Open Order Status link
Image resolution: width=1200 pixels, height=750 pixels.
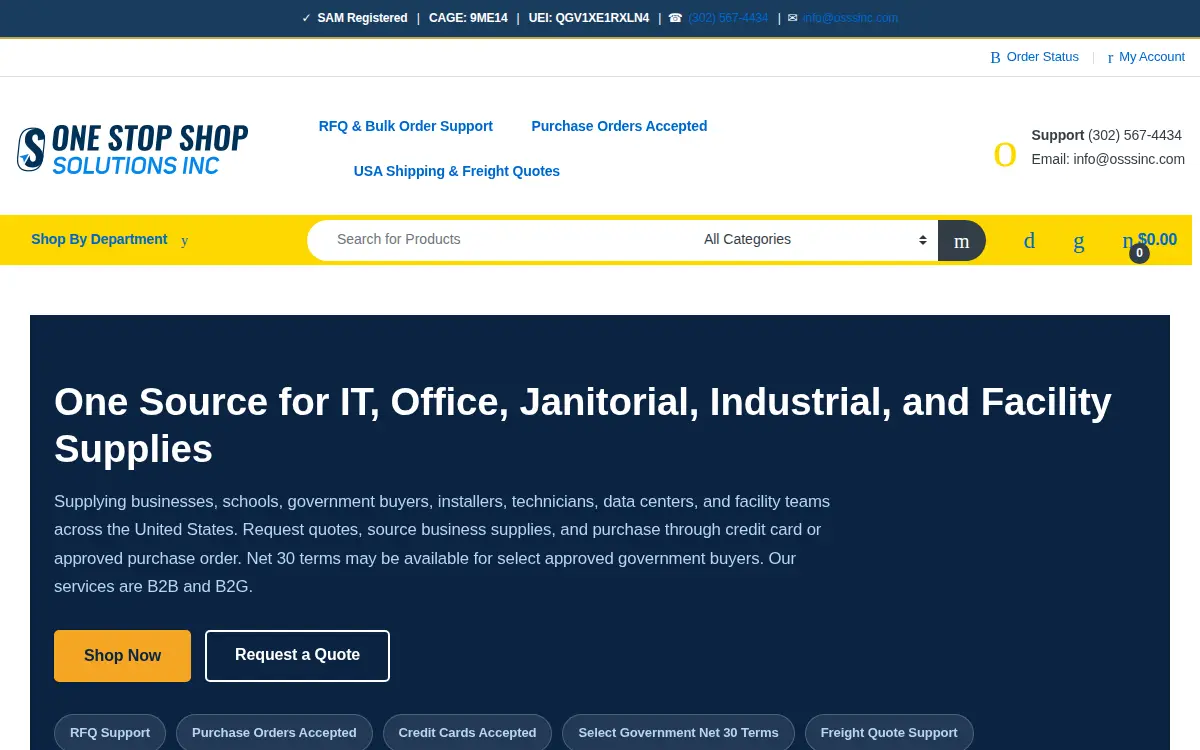click(x=1043, y=57)
